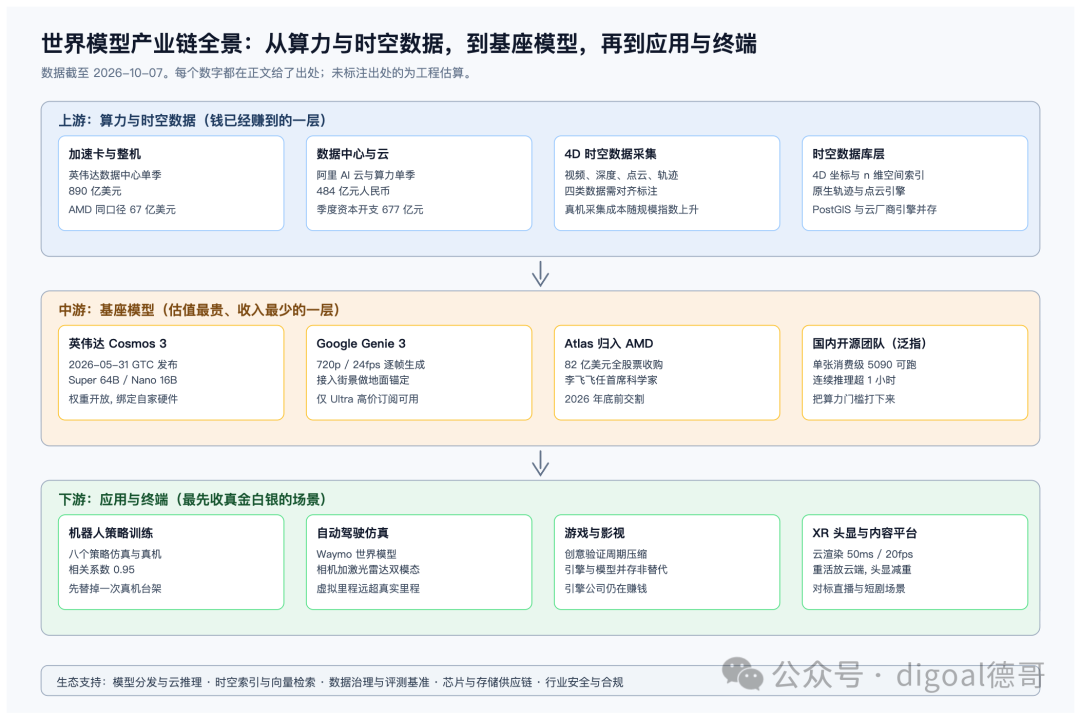
Task: Click the line "连续推理超 1 小时"
Action: 854,380
